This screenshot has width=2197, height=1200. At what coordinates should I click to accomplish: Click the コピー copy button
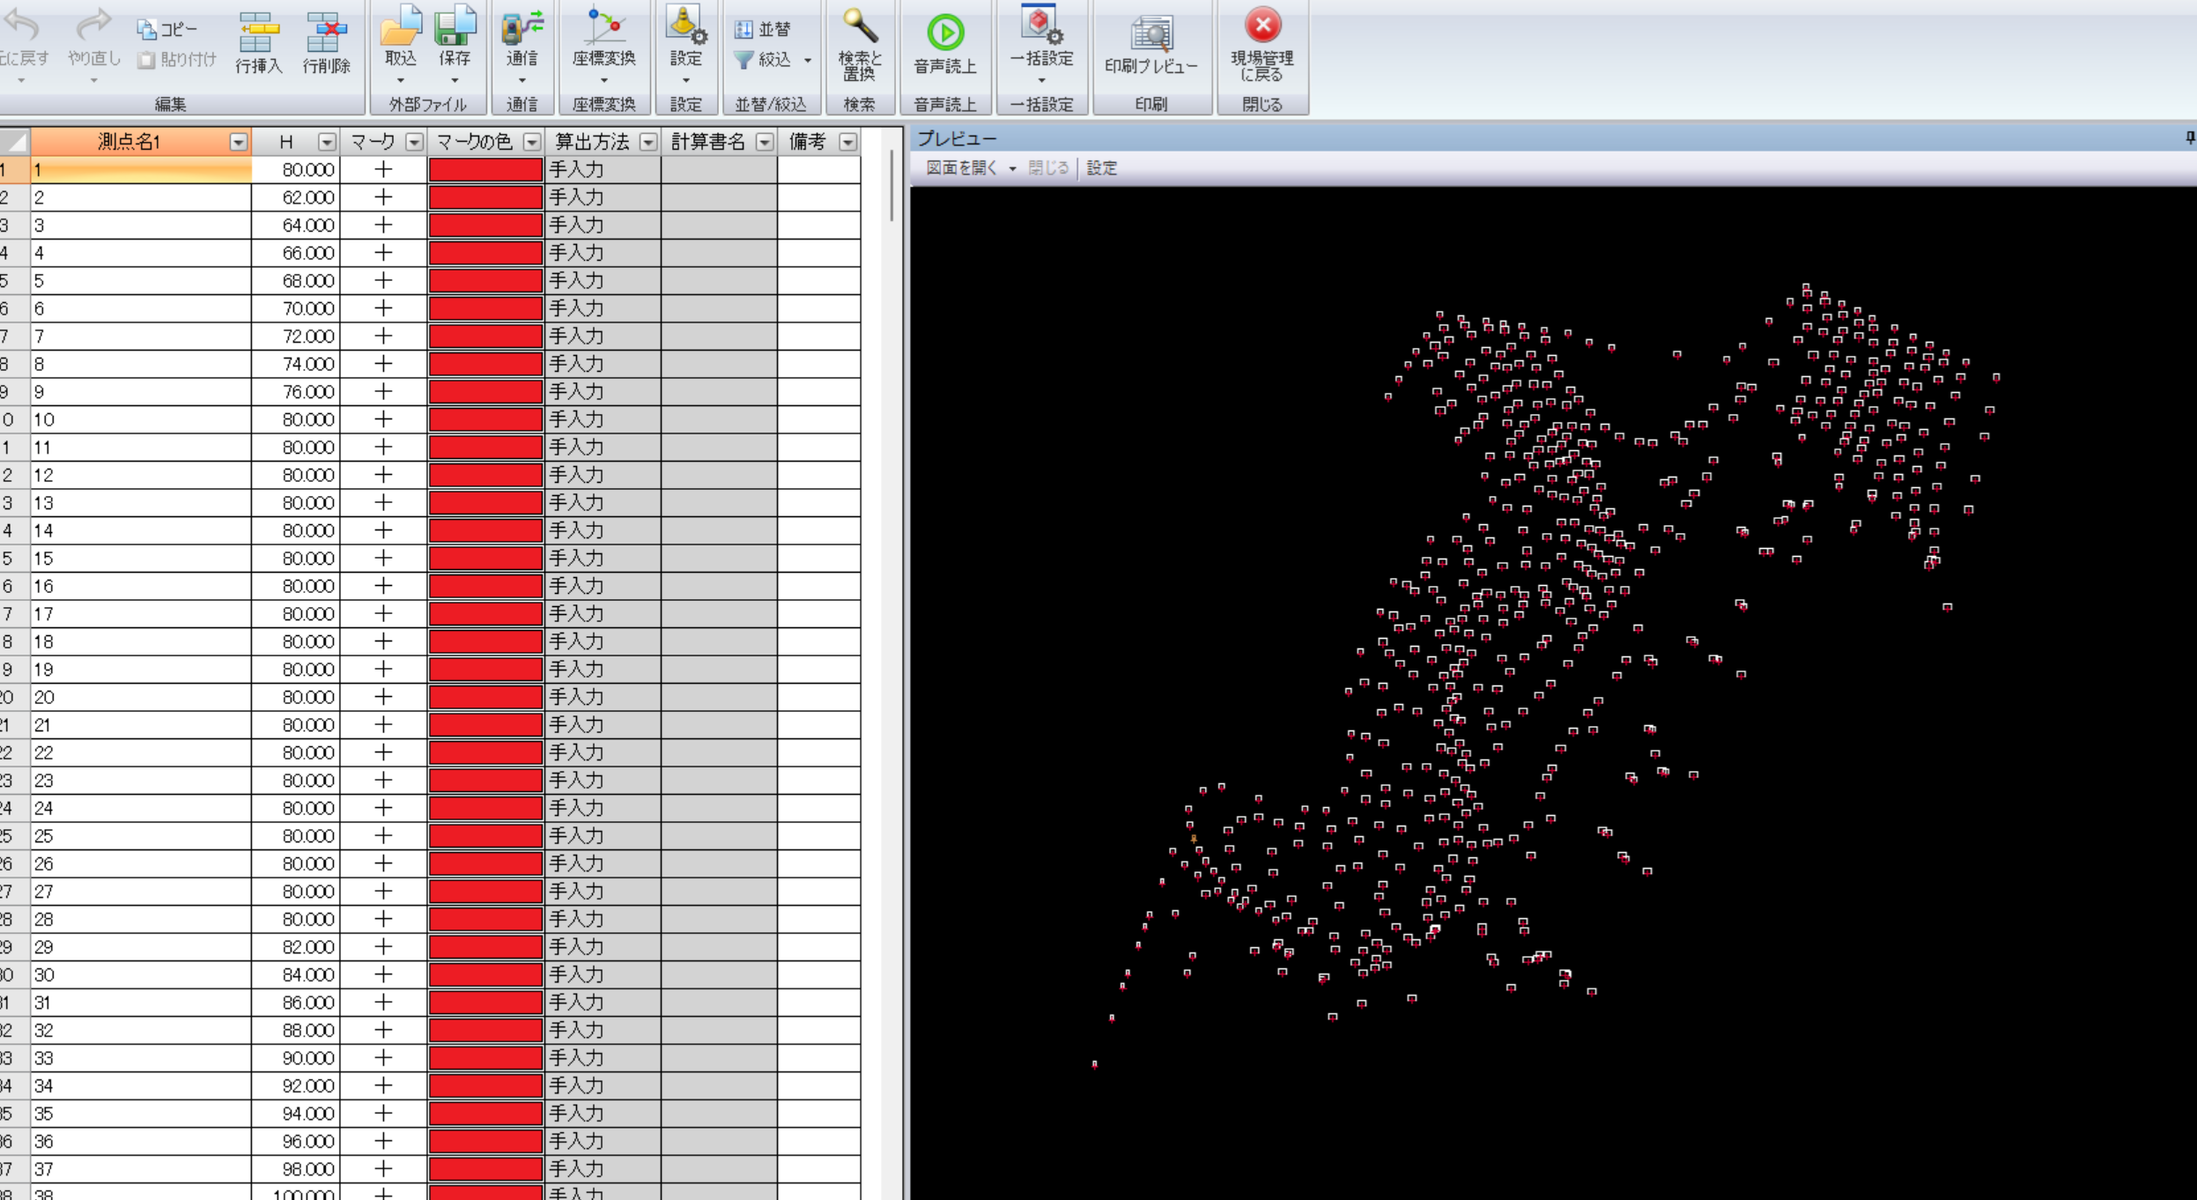(x=167, y=29)
